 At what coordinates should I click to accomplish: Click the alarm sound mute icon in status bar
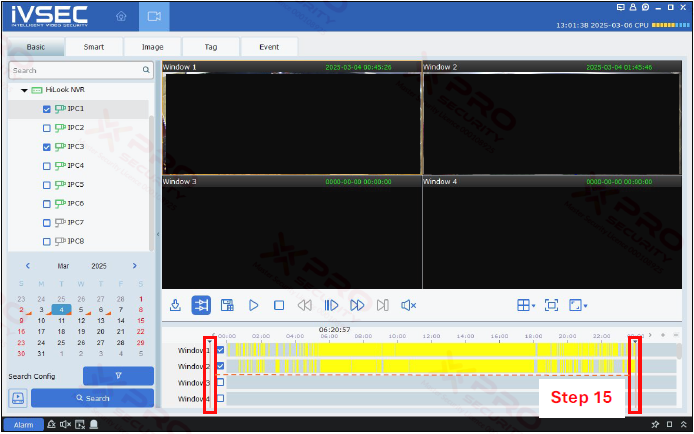pos(66,424)
